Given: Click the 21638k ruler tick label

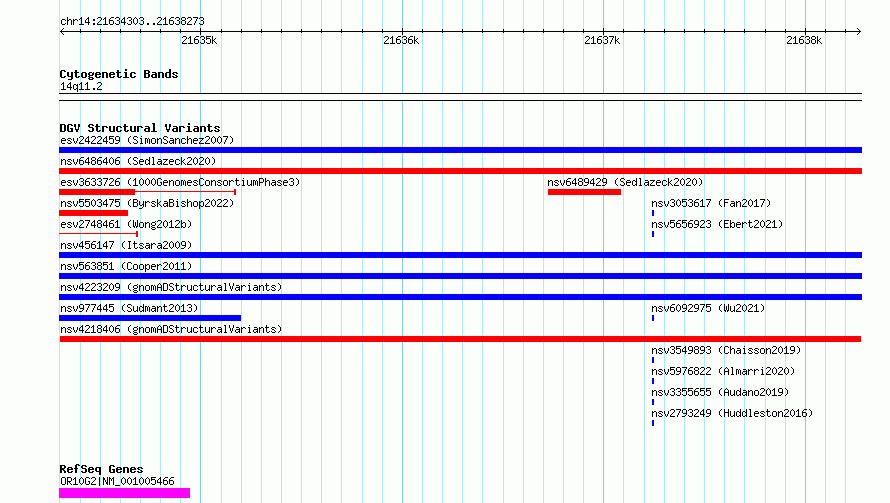Looking at the screenshot, I should pyautogui.click(x=804, y=40).
